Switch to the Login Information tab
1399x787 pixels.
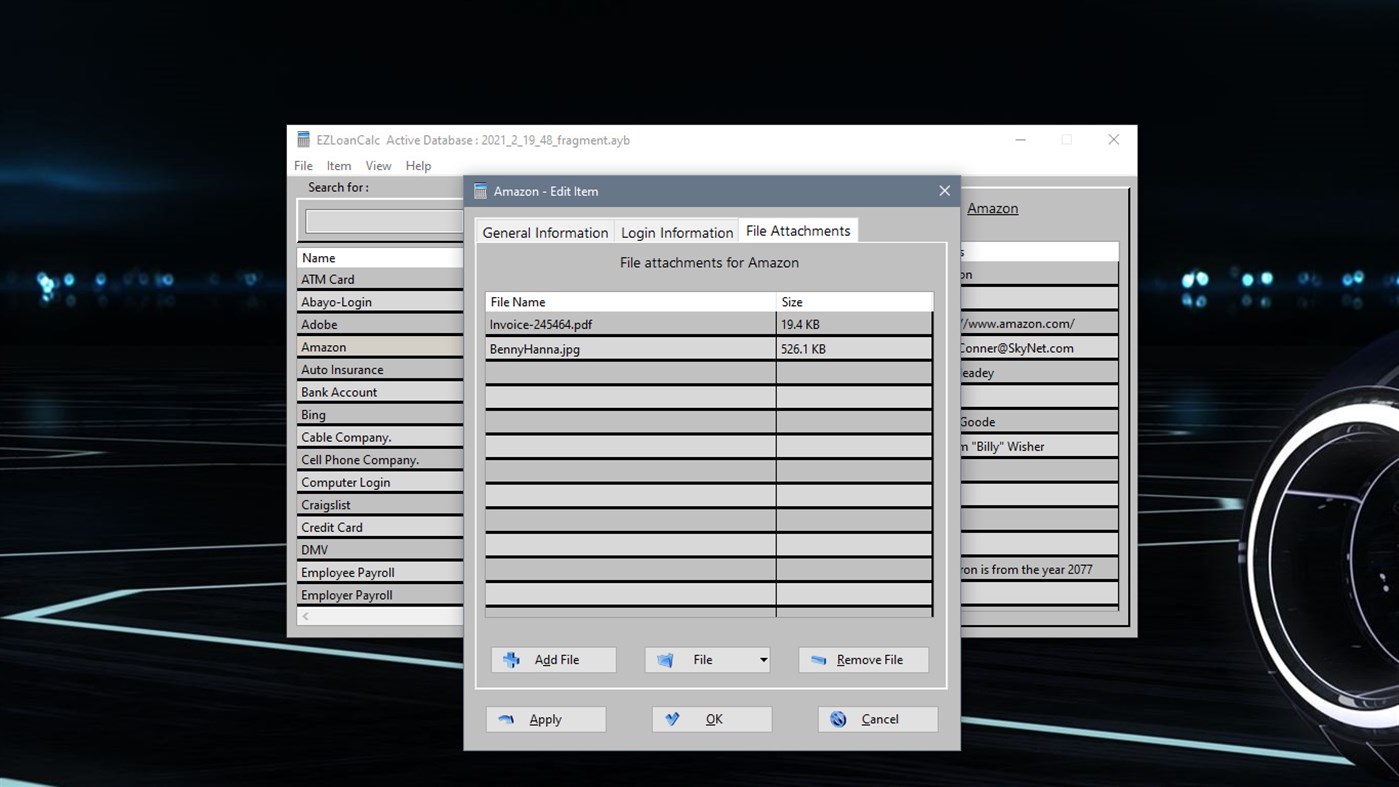pyautogui.click(x=676, y=232)
